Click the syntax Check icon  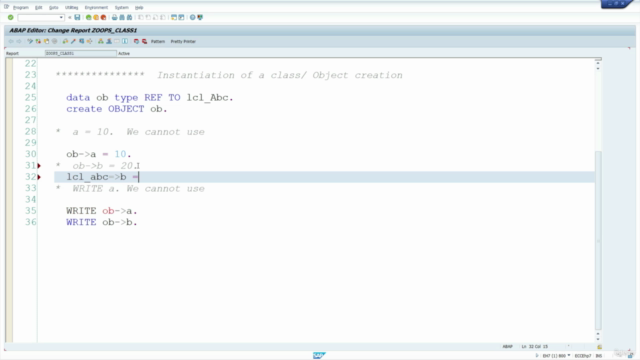[65, 41]
